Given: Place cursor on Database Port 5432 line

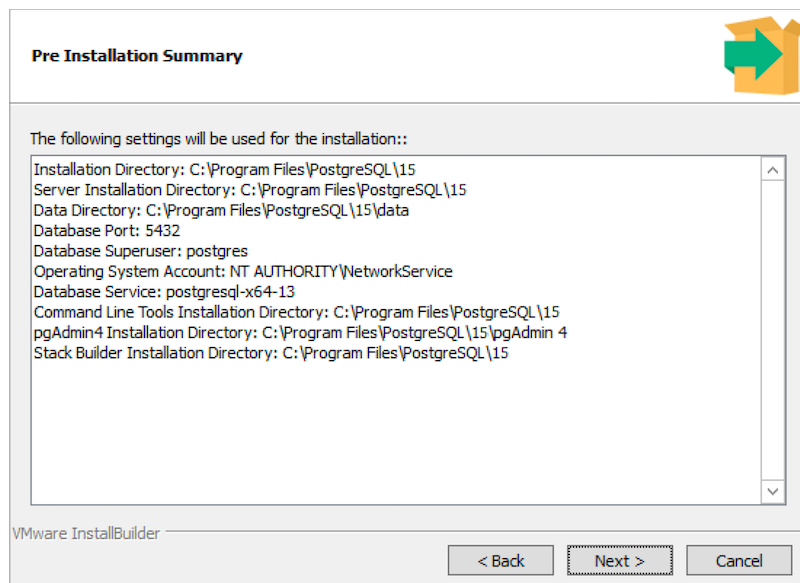Looking at the screenshot, I should tap(107, 231).
